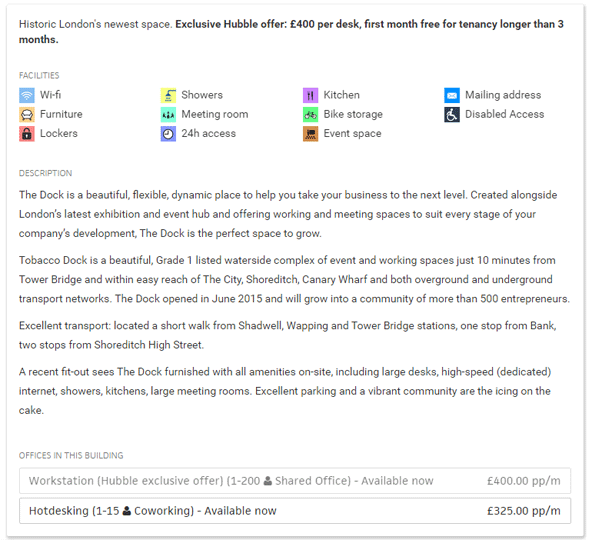Click the £325.00 pp/m price
Screen dimensions: 592x540
coord(524,511)
